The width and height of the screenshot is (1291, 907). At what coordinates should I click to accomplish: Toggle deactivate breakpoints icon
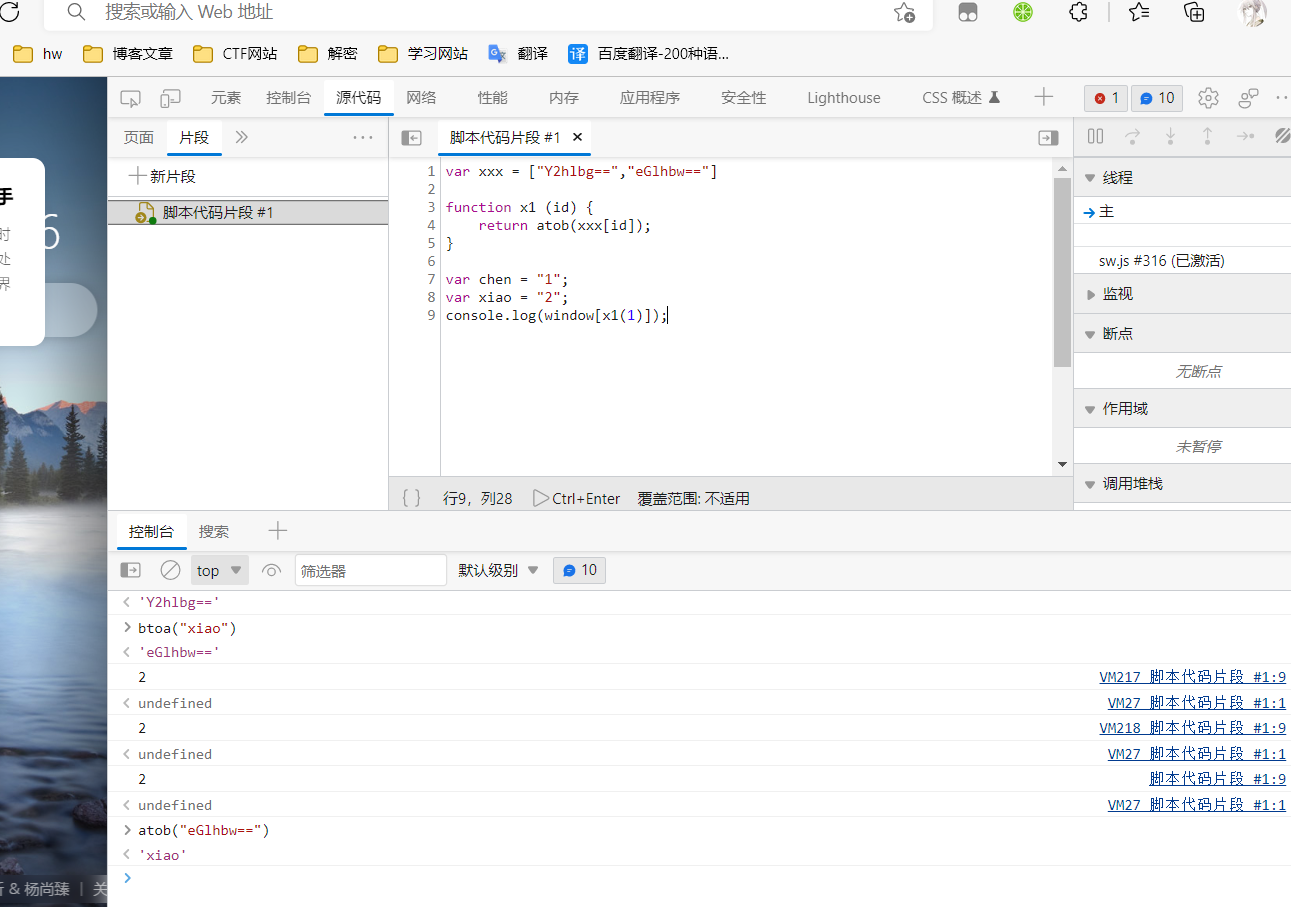tap(1282, 137)
